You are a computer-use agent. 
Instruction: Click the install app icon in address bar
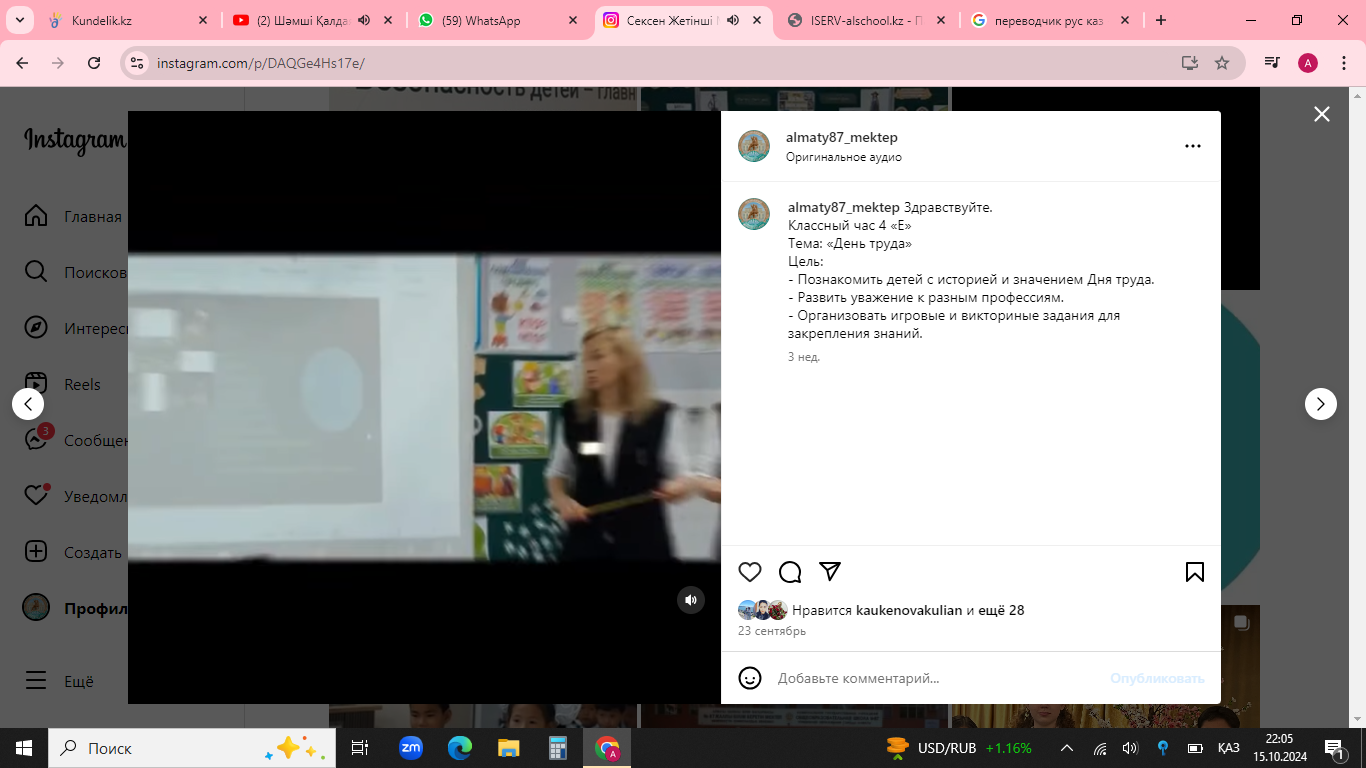tap(1189, 63)
